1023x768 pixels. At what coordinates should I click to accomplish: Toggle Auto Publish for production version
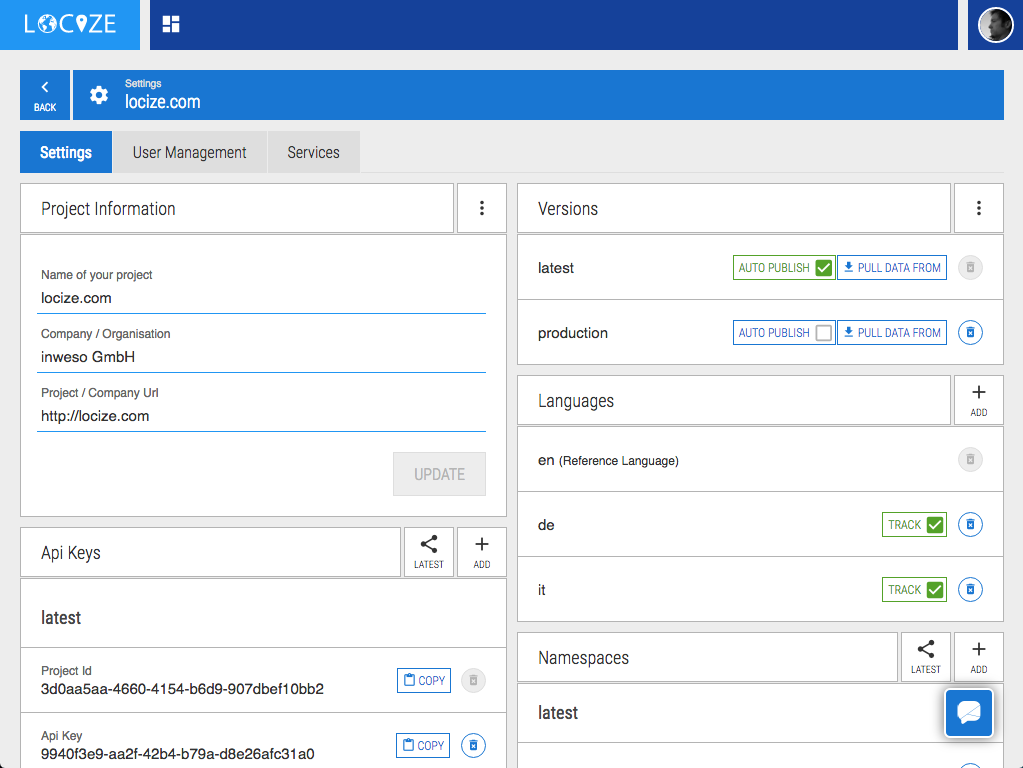784,333
